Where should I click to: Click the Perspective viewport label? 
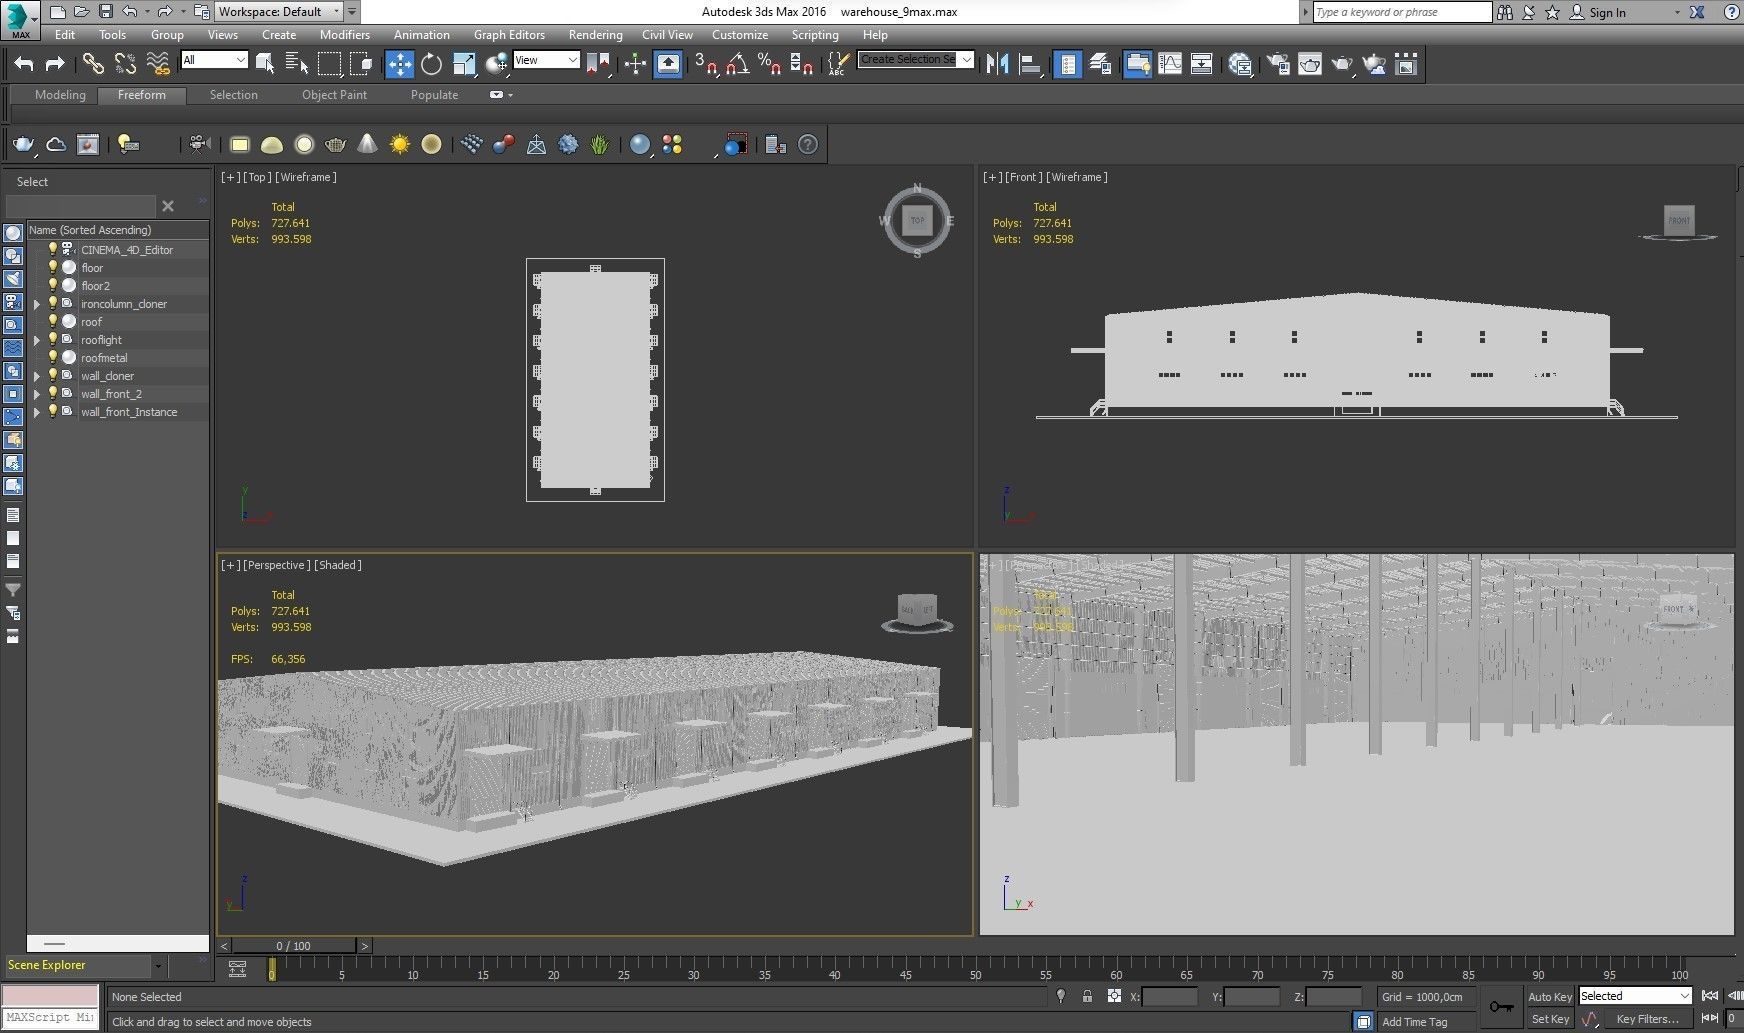click(277, 565)
